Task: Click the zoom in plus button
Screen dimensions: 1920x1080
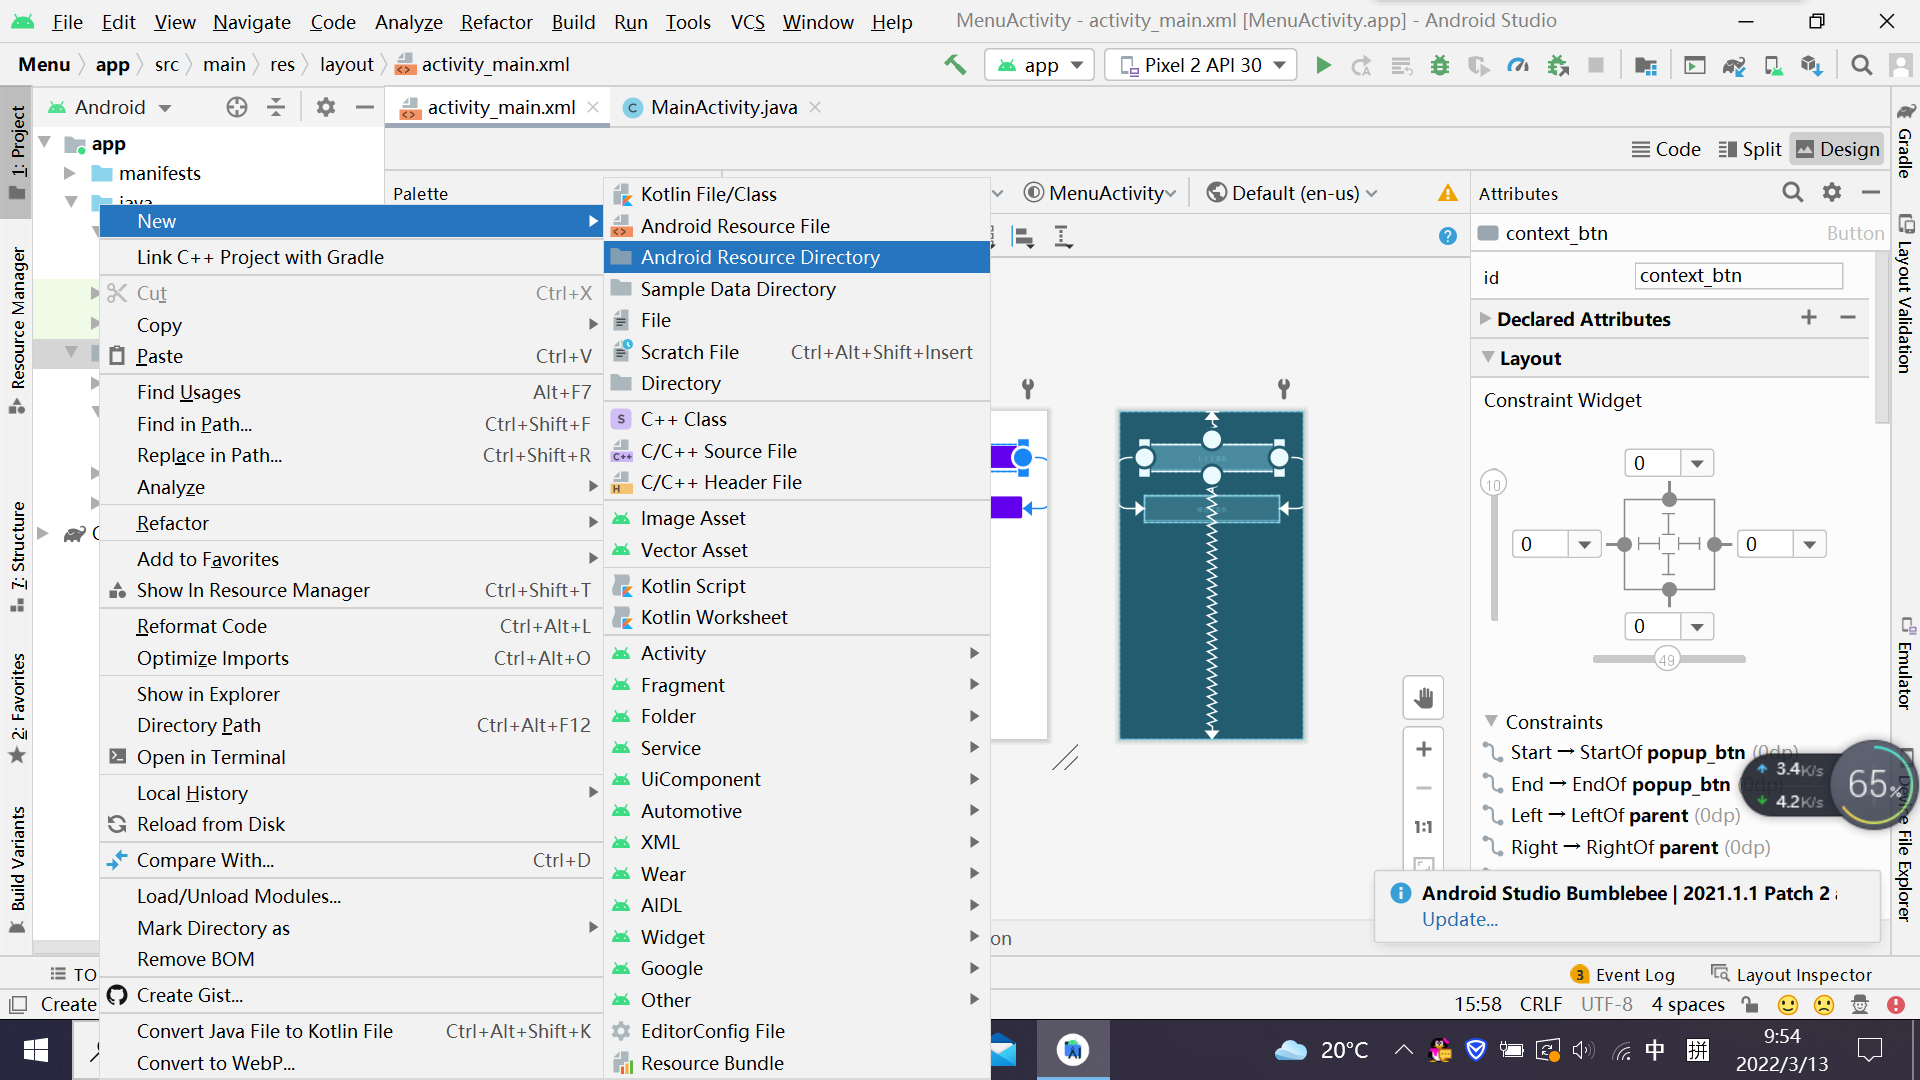Action: [1424, 749]
